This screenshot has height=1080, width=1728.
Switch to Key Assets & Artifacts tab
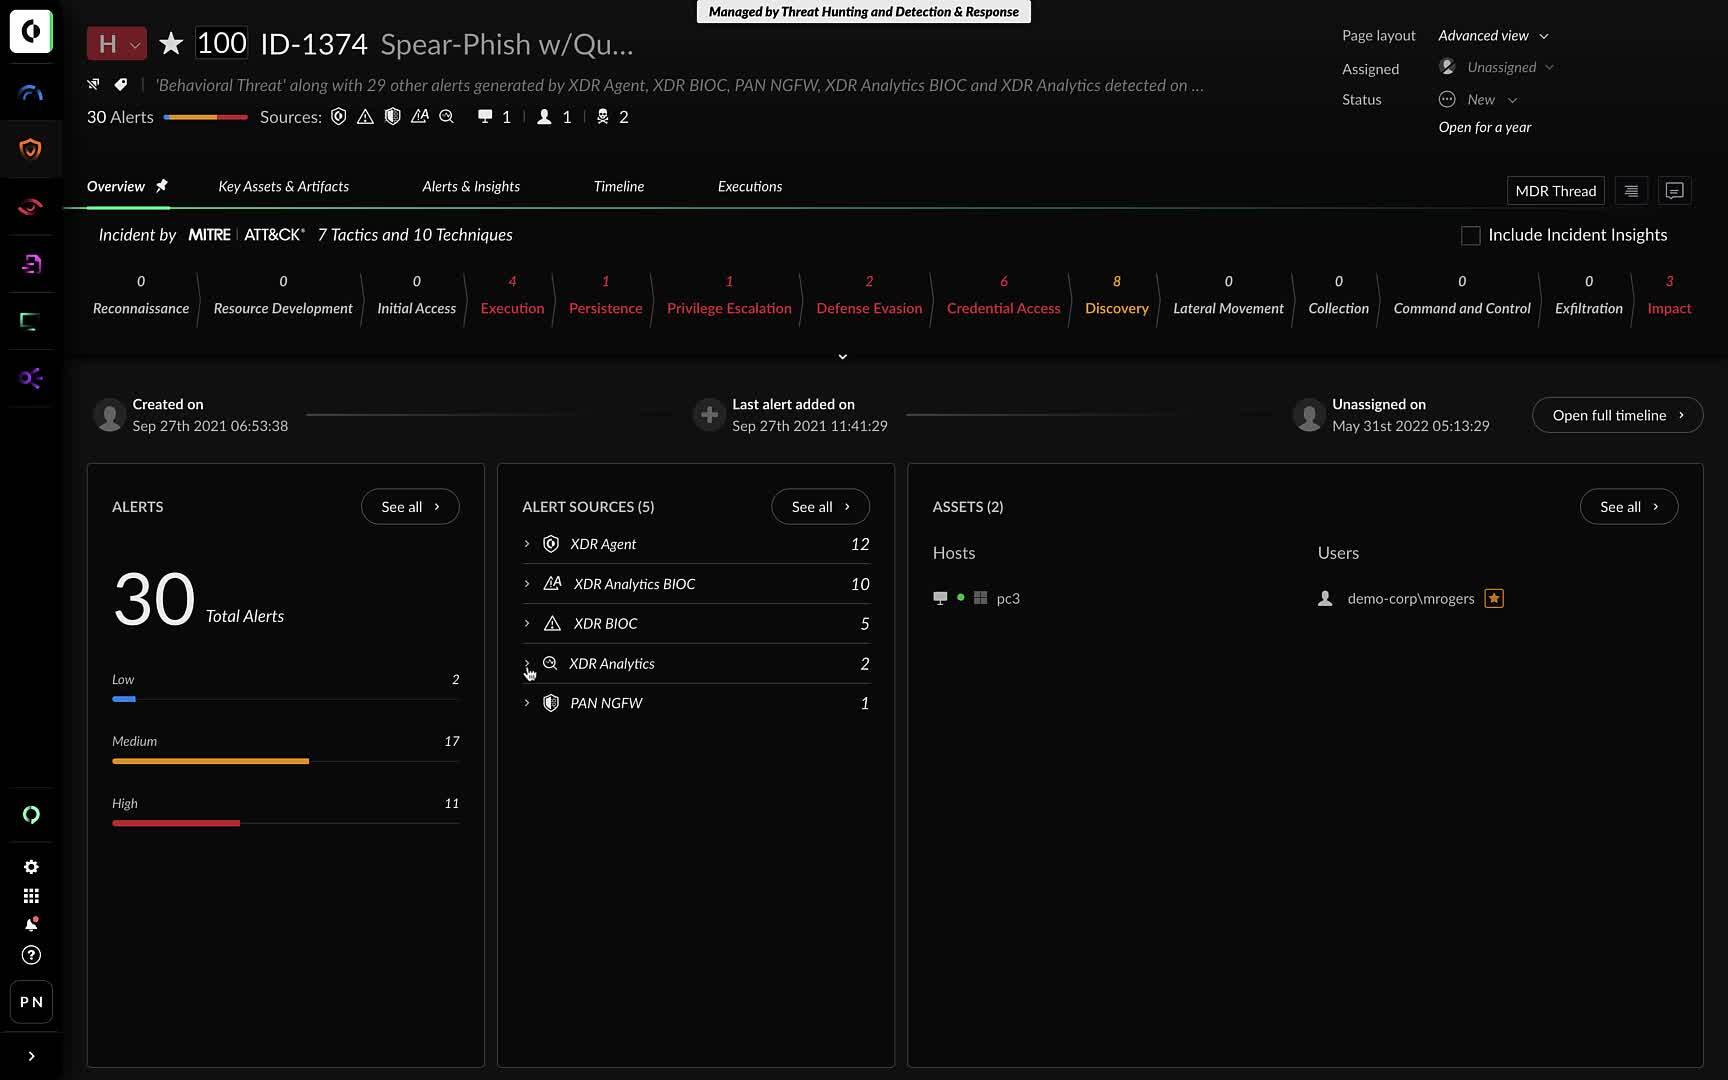click(284, 187)
